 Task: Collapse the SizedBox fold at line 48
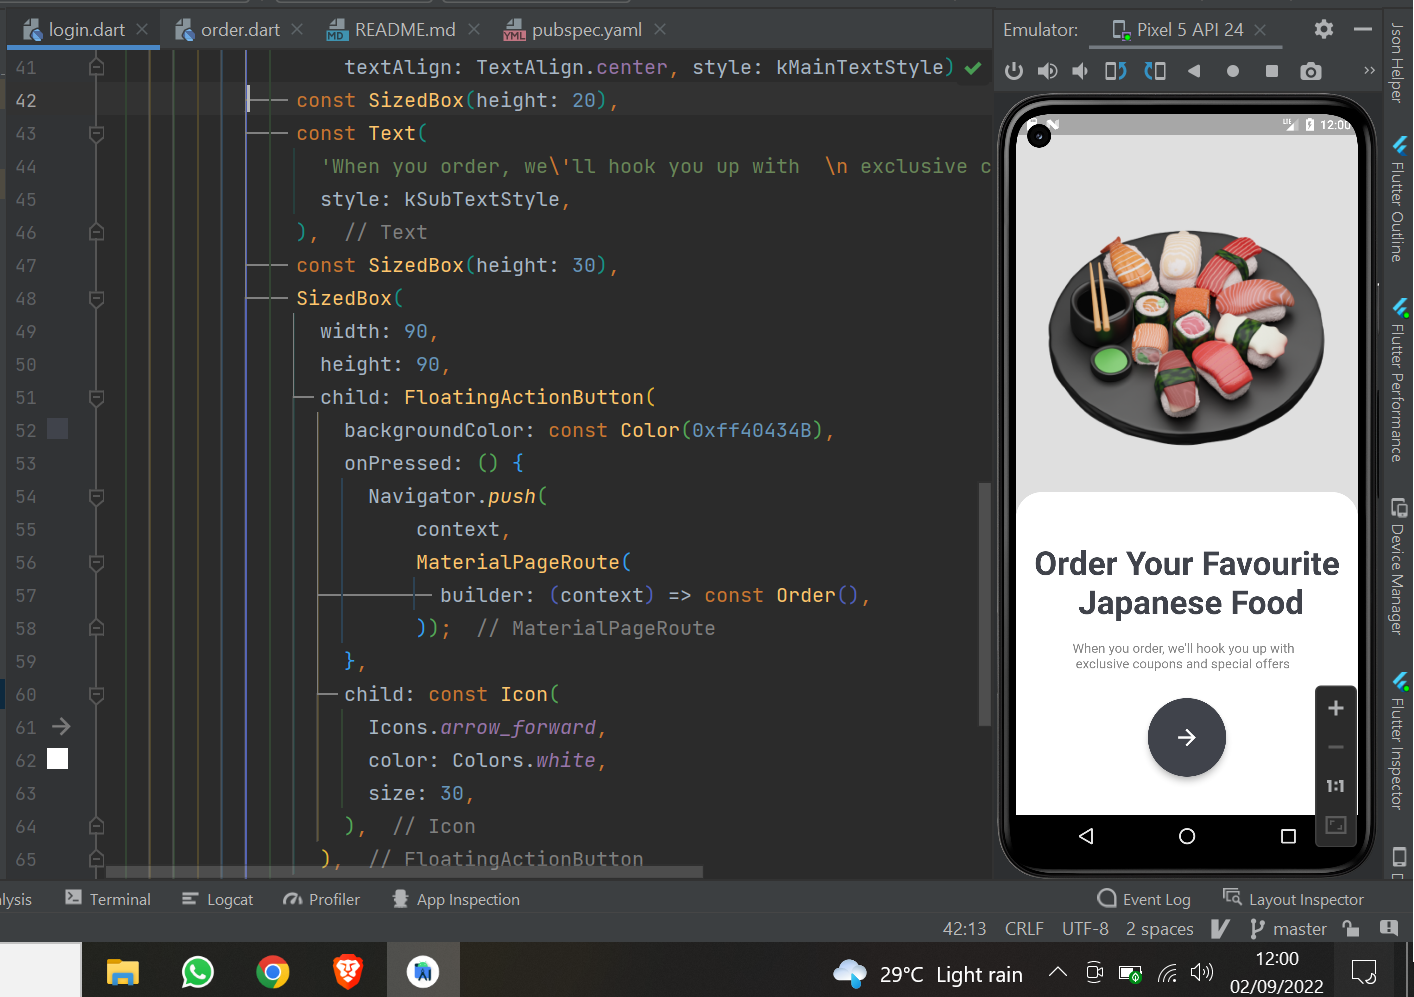(95, 298)
